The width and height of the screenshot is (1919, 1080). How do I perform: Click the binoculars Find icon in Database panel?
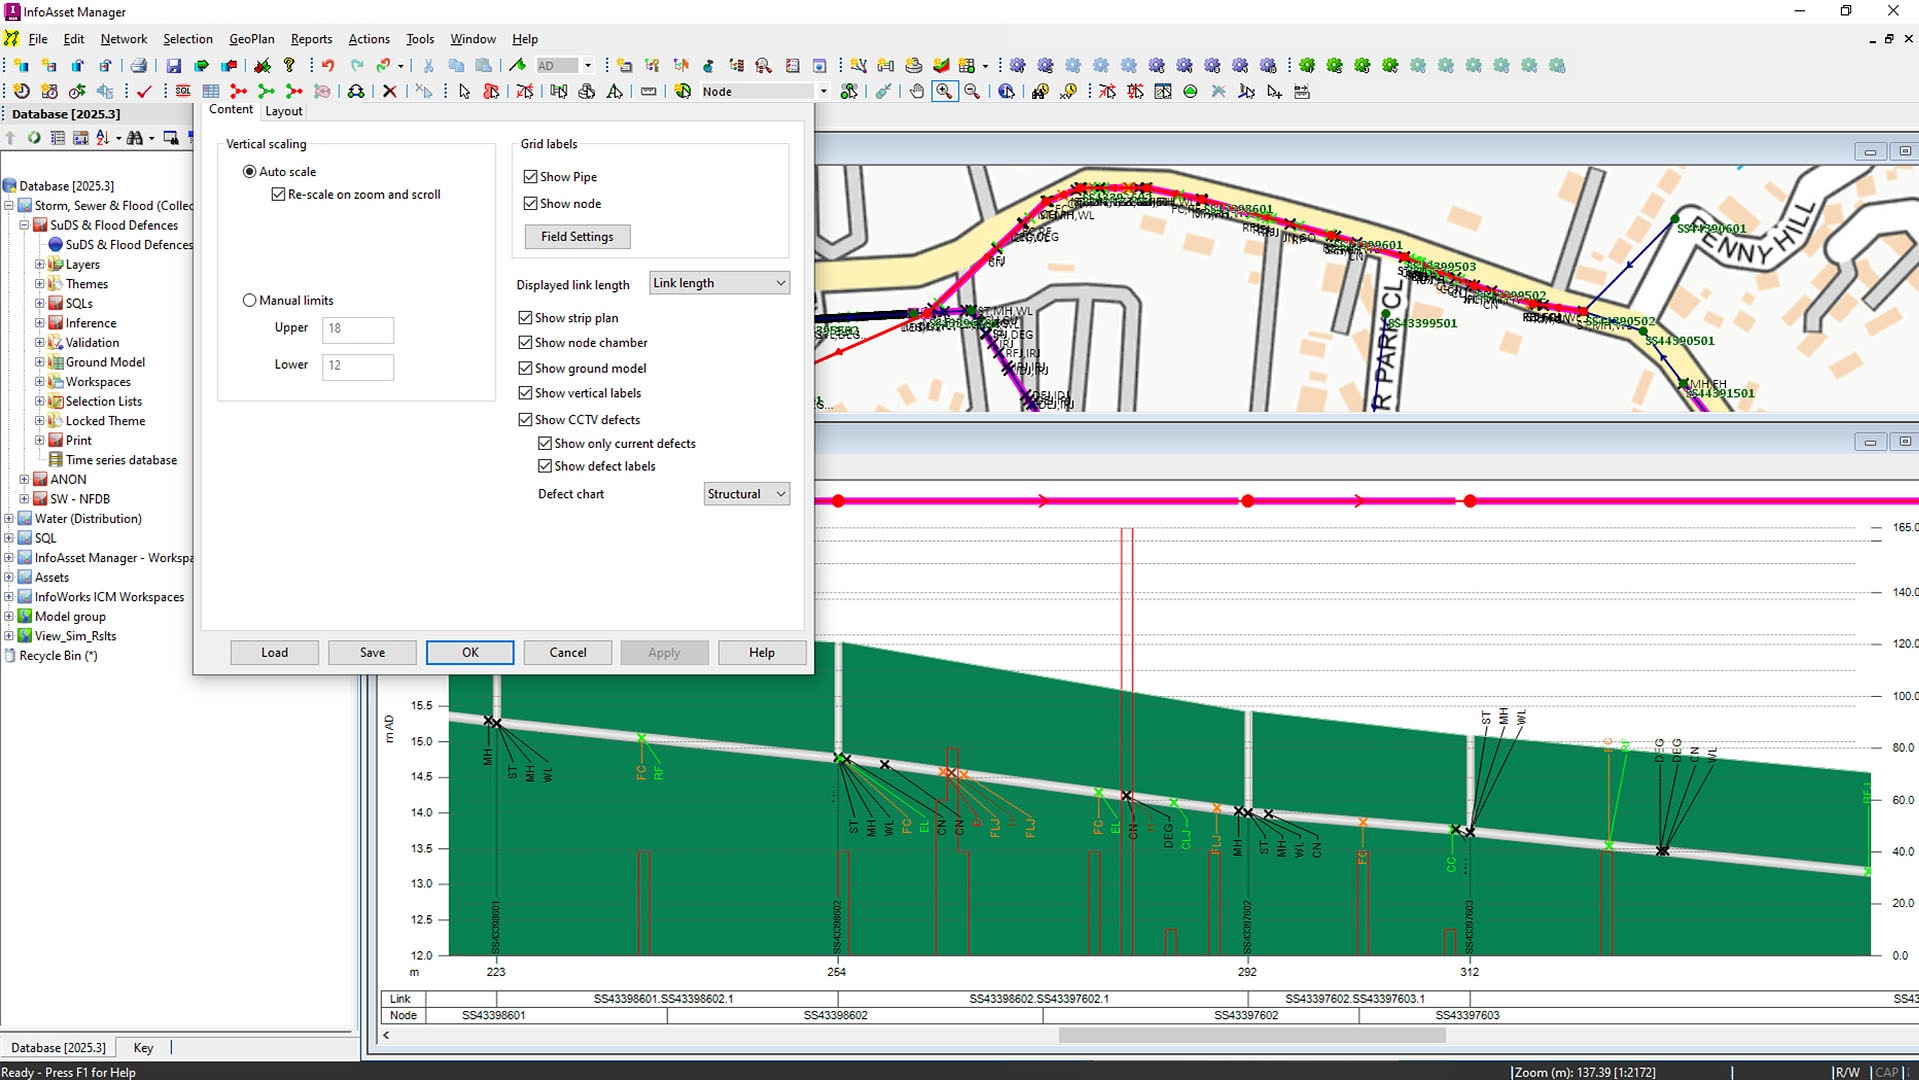click(134, 138)
